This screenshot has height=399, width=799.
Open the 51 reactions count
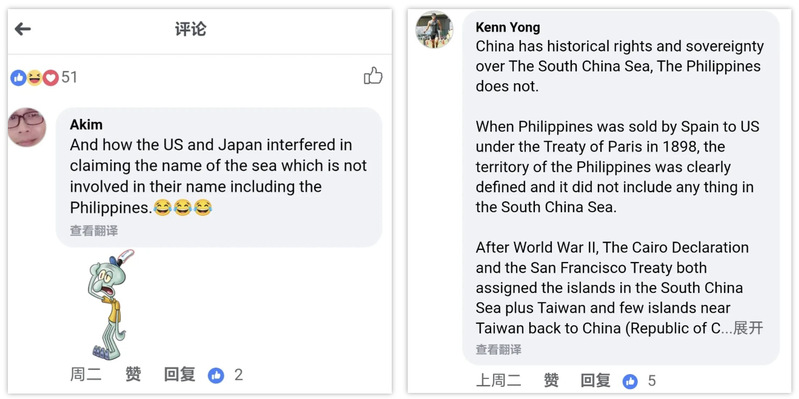69,77
